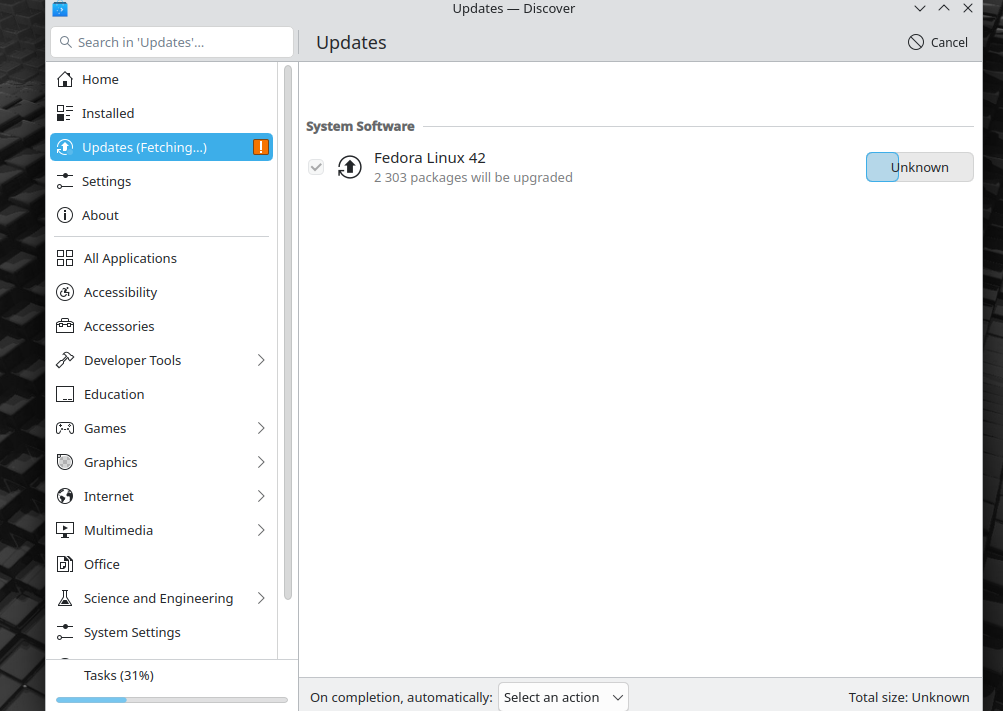Screen dimensions: 1003x711
Task: Click the Updates fetching arrow icon
Action: click(65, 147)
